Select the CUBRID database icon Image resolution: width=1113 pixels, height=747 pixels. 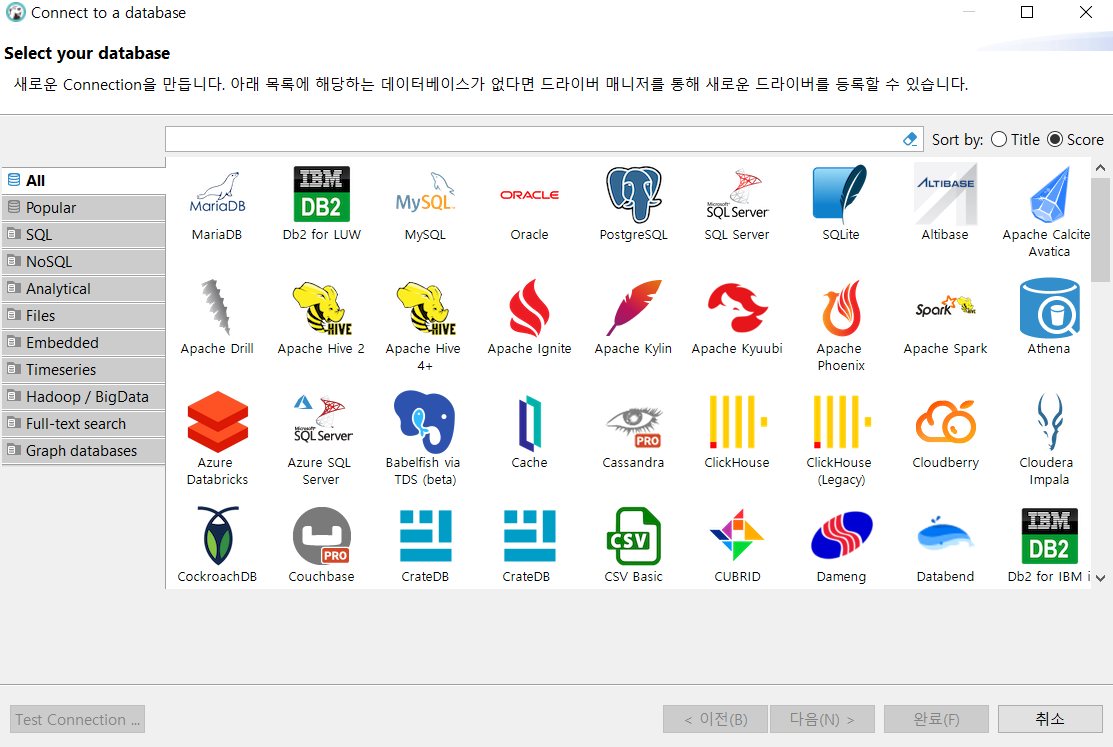point(737,535)
